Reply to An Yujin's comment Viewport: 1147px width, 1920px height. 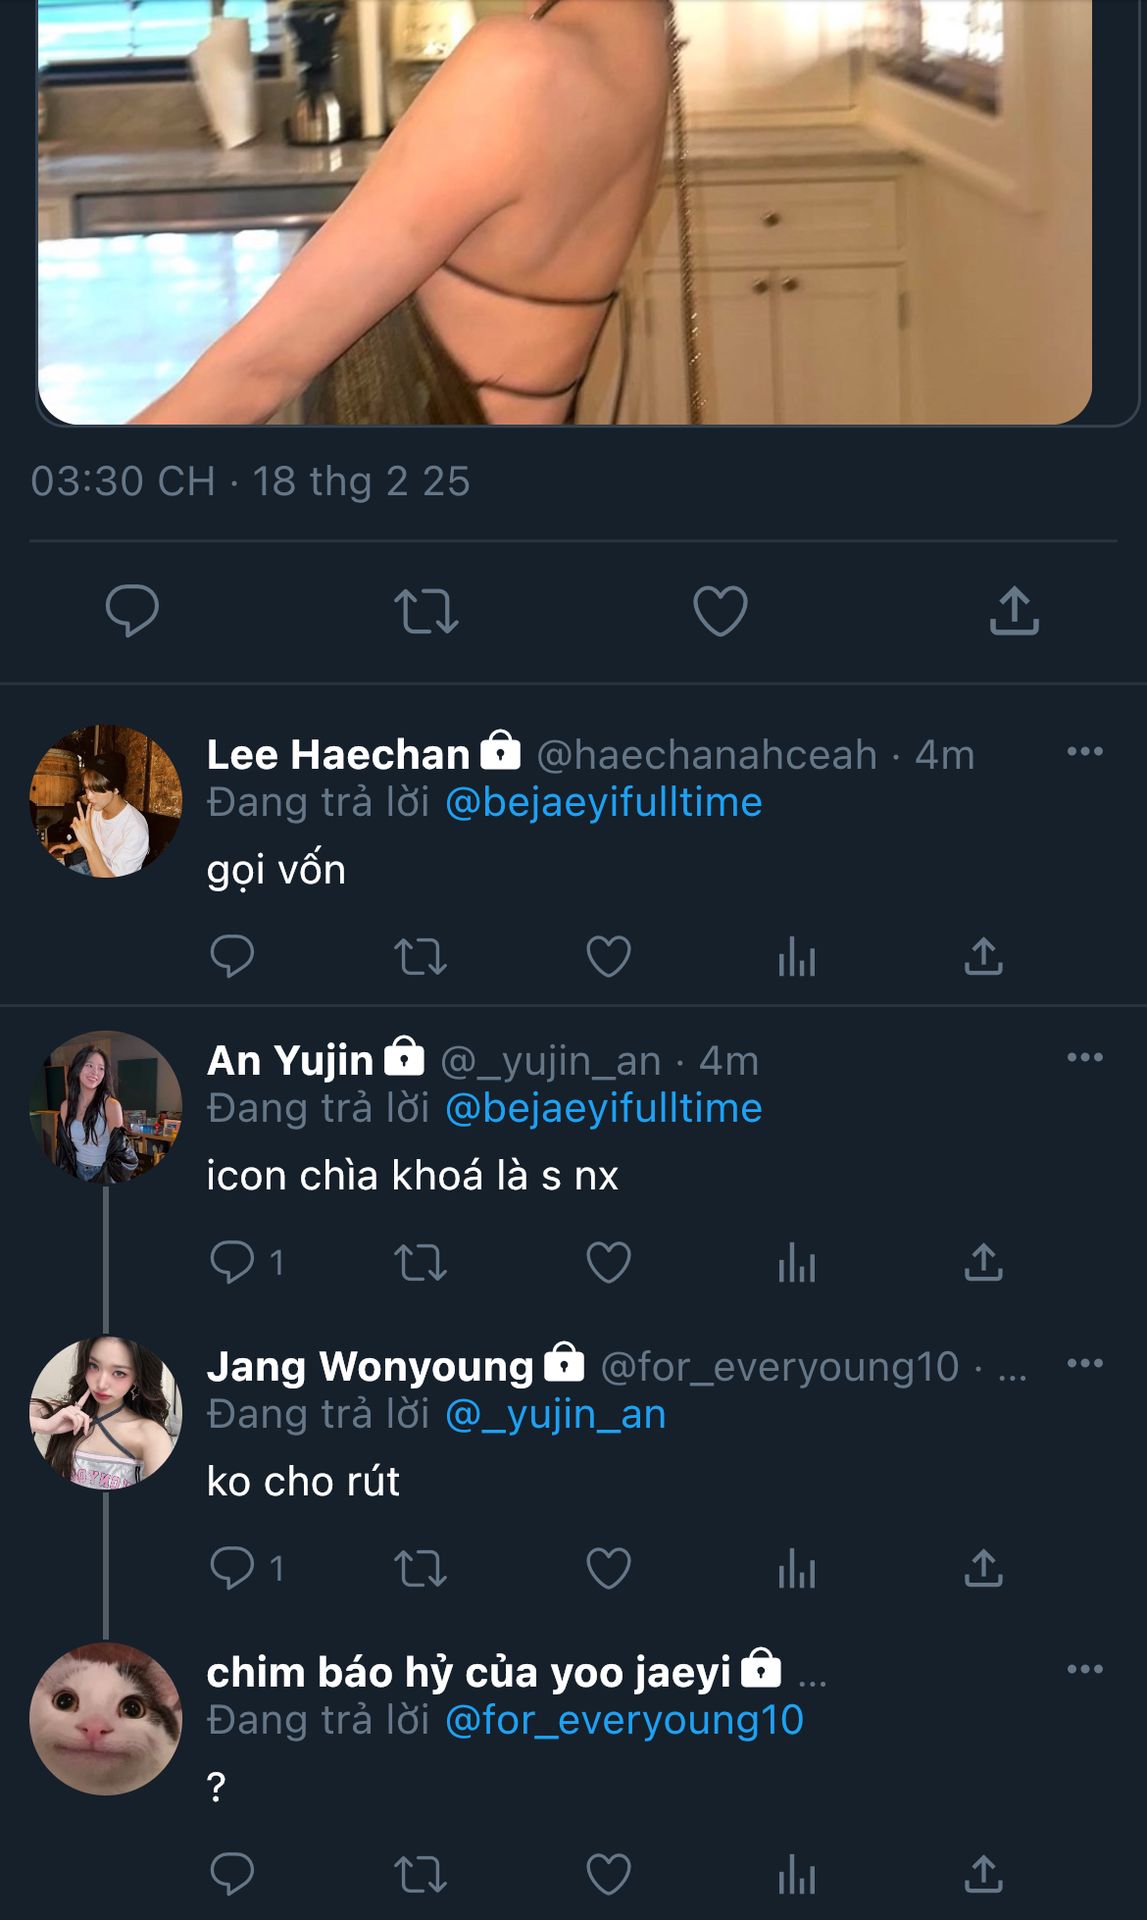[232, 1262]
